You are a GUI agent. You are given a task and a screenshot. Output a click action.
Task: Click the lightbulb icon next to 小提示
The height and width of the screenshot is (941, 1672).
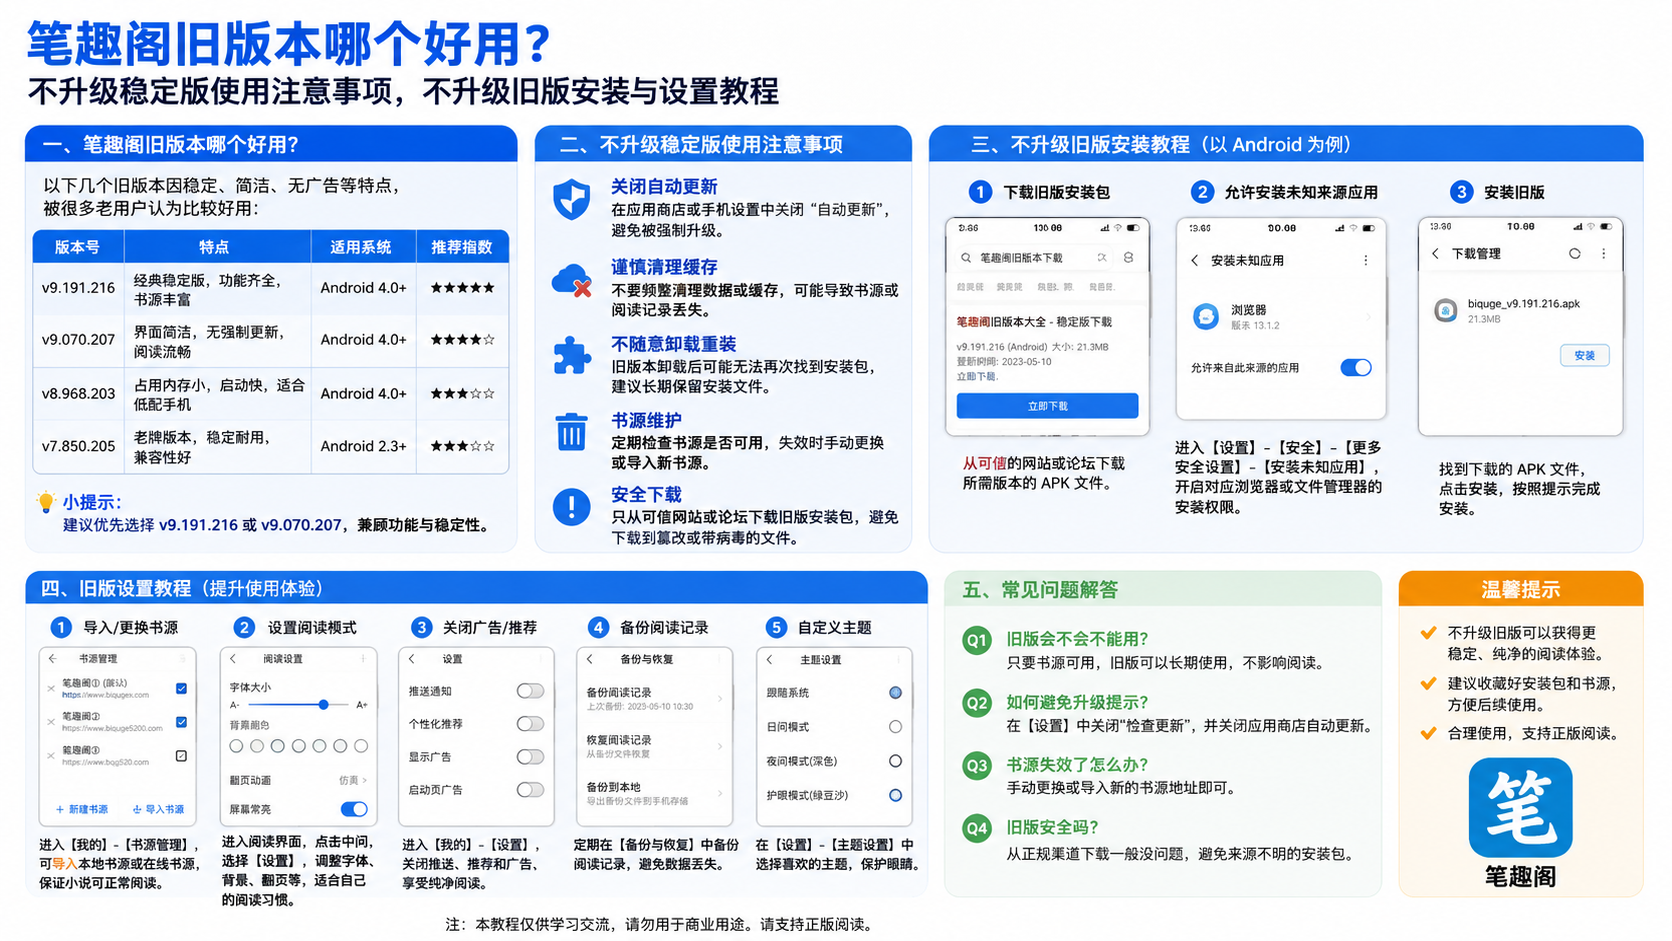point(46,502)
